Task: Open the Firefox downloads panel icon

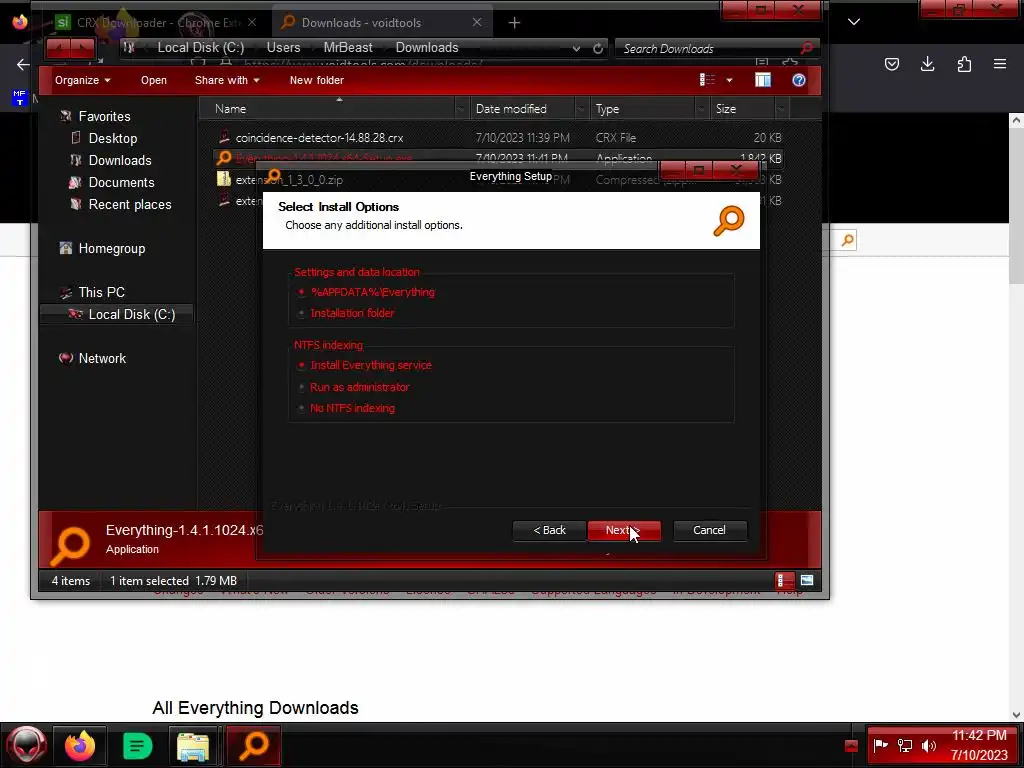Action: click(x=927, y=64)
